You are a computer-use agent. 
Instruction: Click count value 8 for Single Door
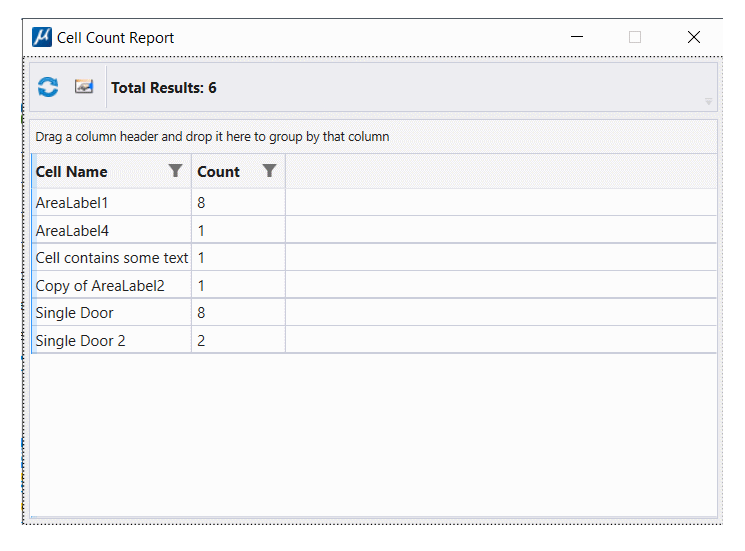pos(201,313)
